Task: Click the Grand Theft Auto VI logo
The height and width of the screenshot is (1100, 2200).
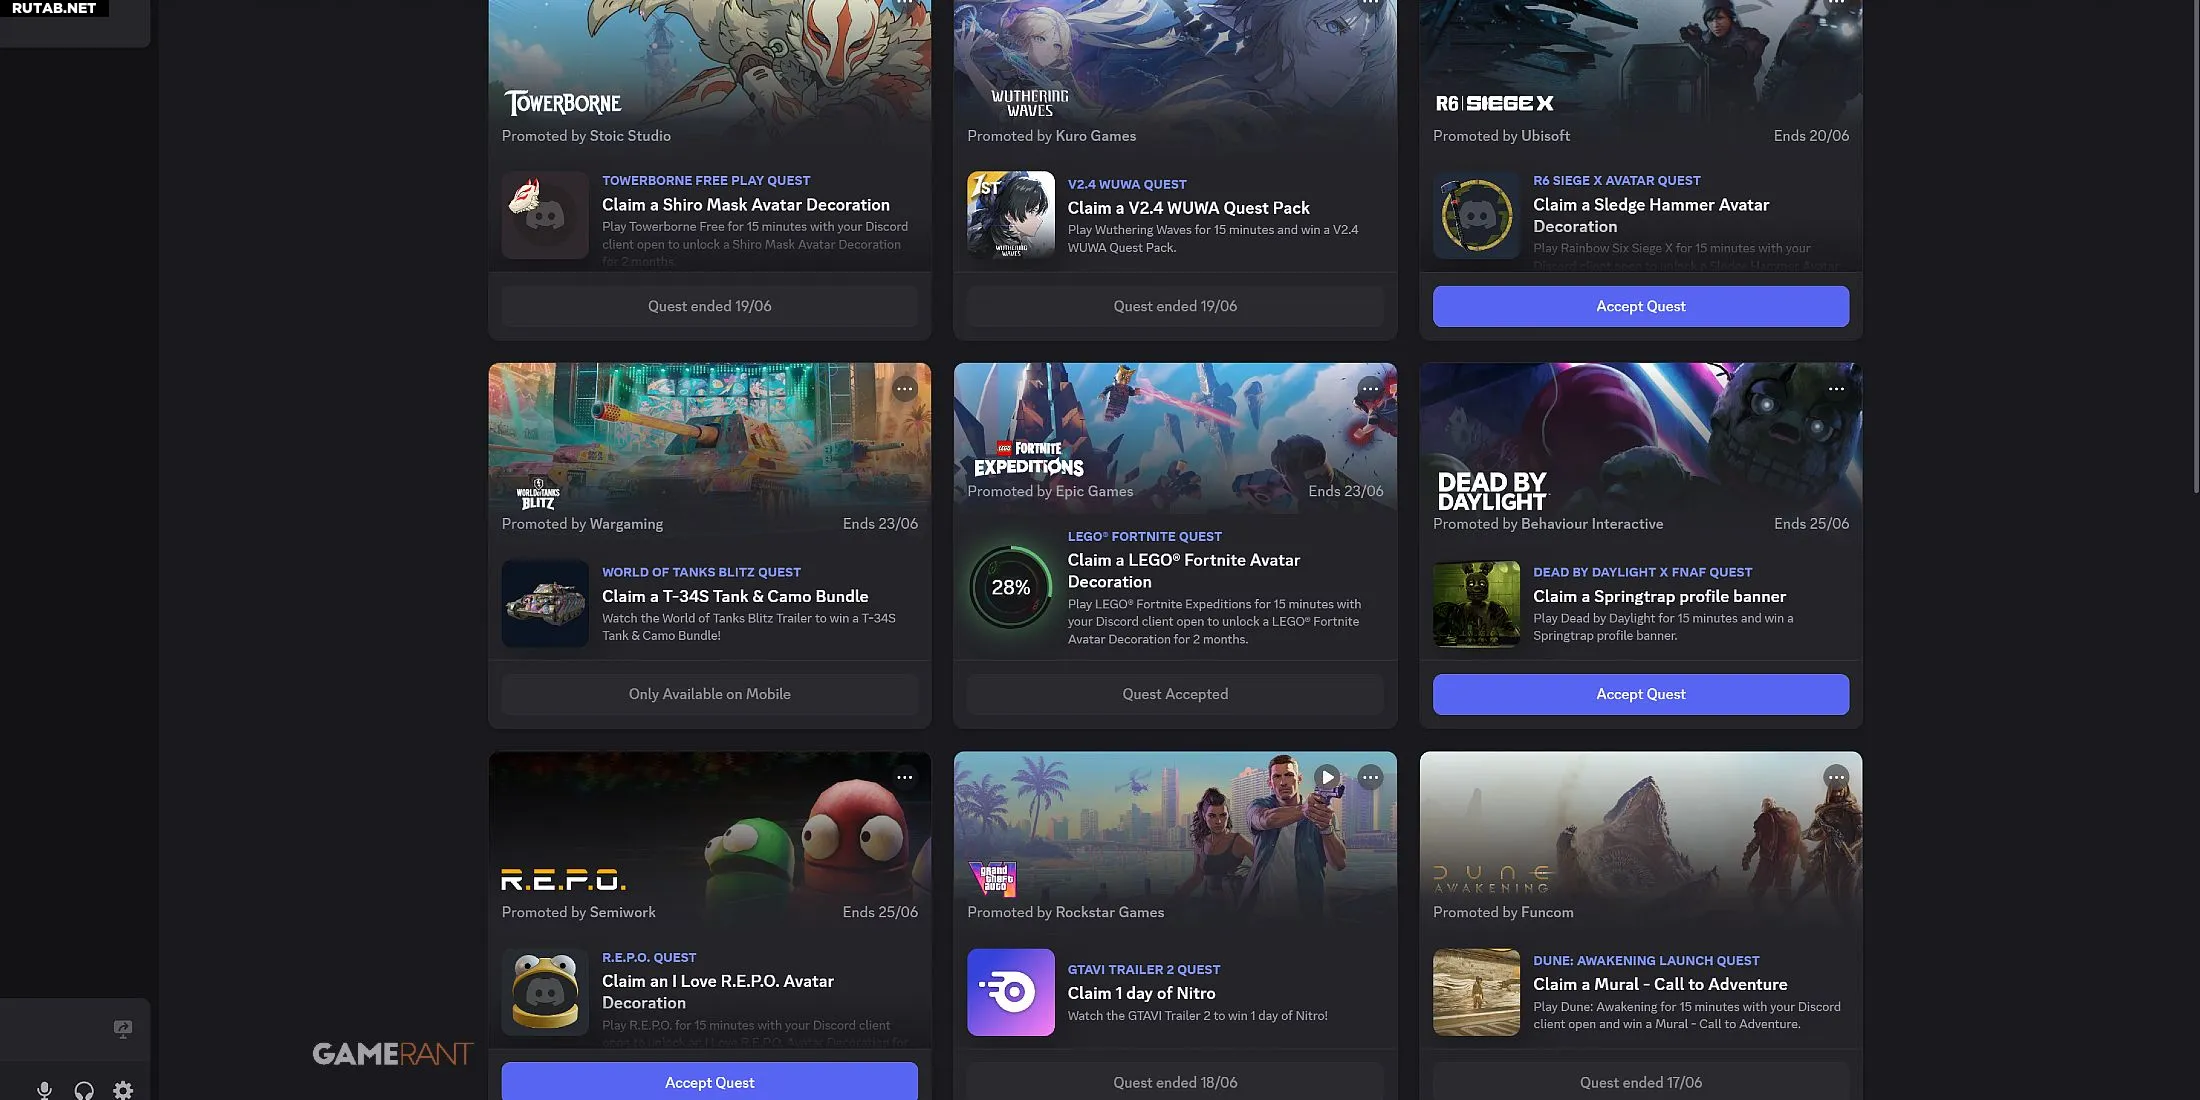Action: click(992, 878)
